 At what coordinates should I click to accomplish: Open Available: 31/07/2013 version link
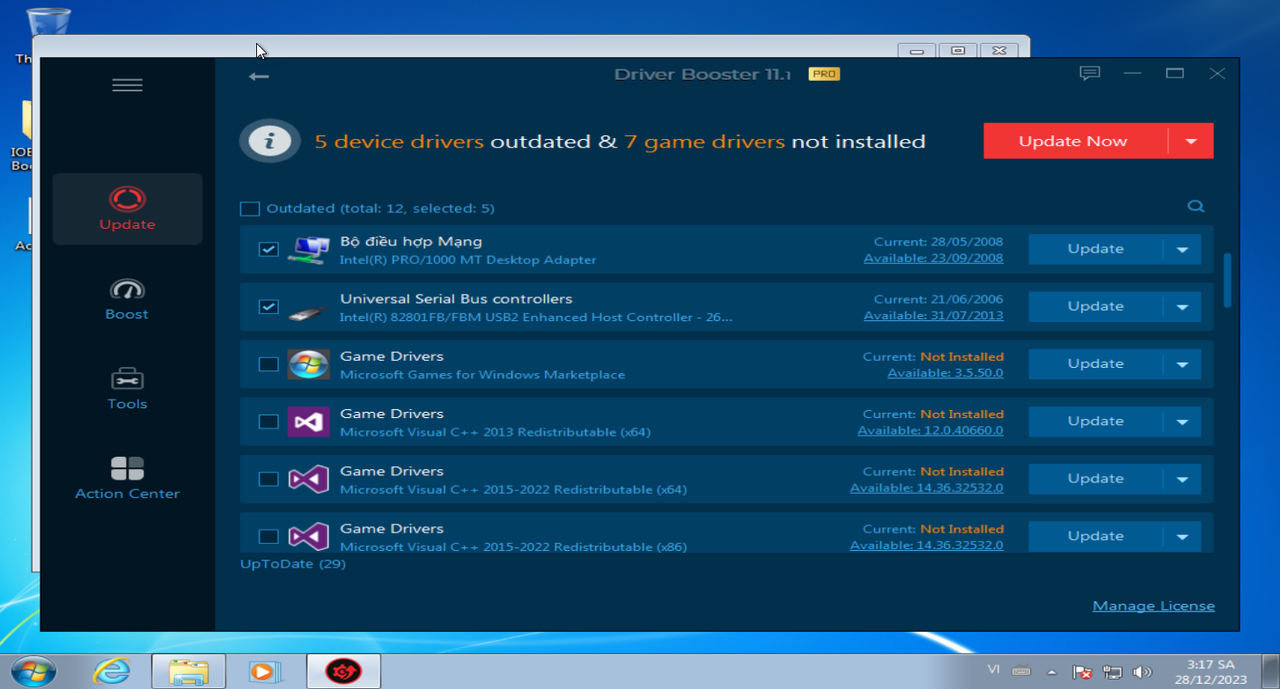click(933, 316)
